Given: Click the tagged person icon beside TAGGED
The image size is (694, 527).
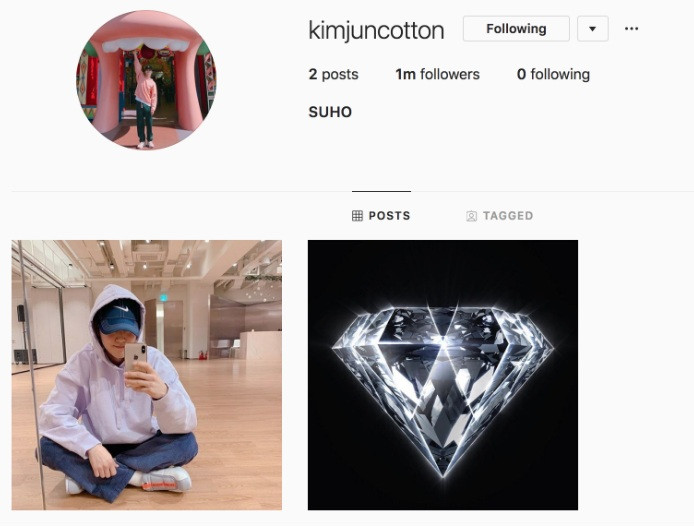Looking at the screenshot, I should pyautogui.click(x=471, y=216).
